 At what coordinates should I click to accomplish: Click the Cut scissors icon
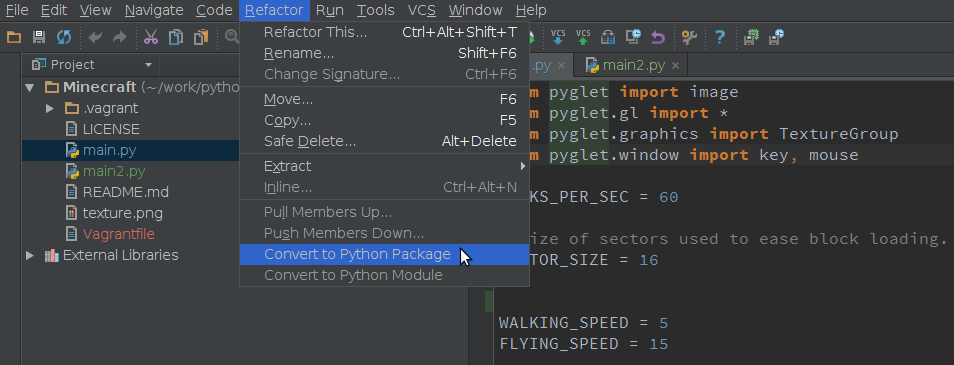[x=150, y=38]
